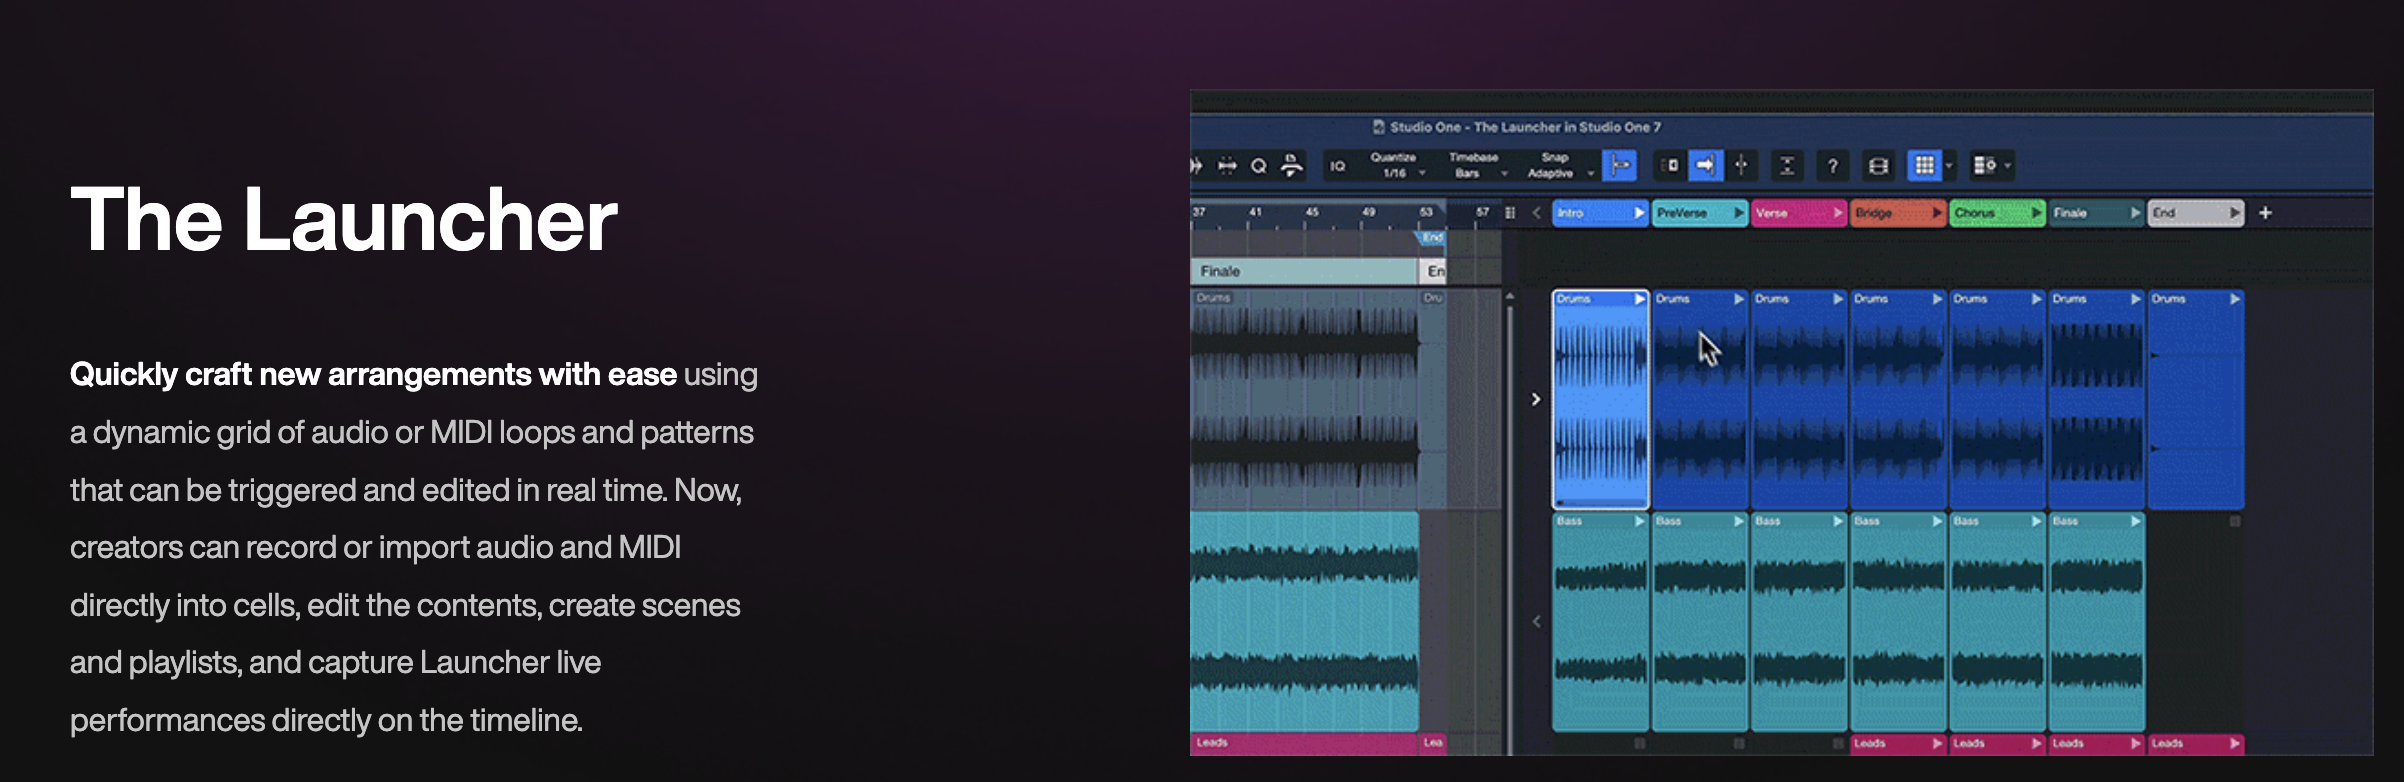Open dropdown arrow beside Launcher grid button
Screen dimensions: 2404x782
point(1949,166)
